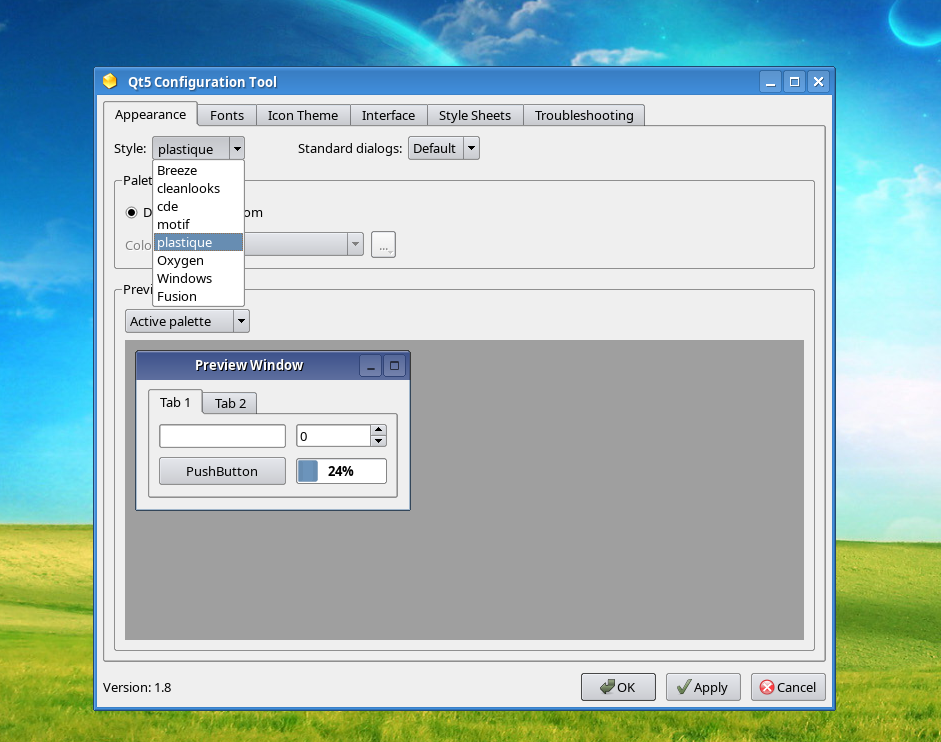Click the Version: 1.8 label

(137, 687)
